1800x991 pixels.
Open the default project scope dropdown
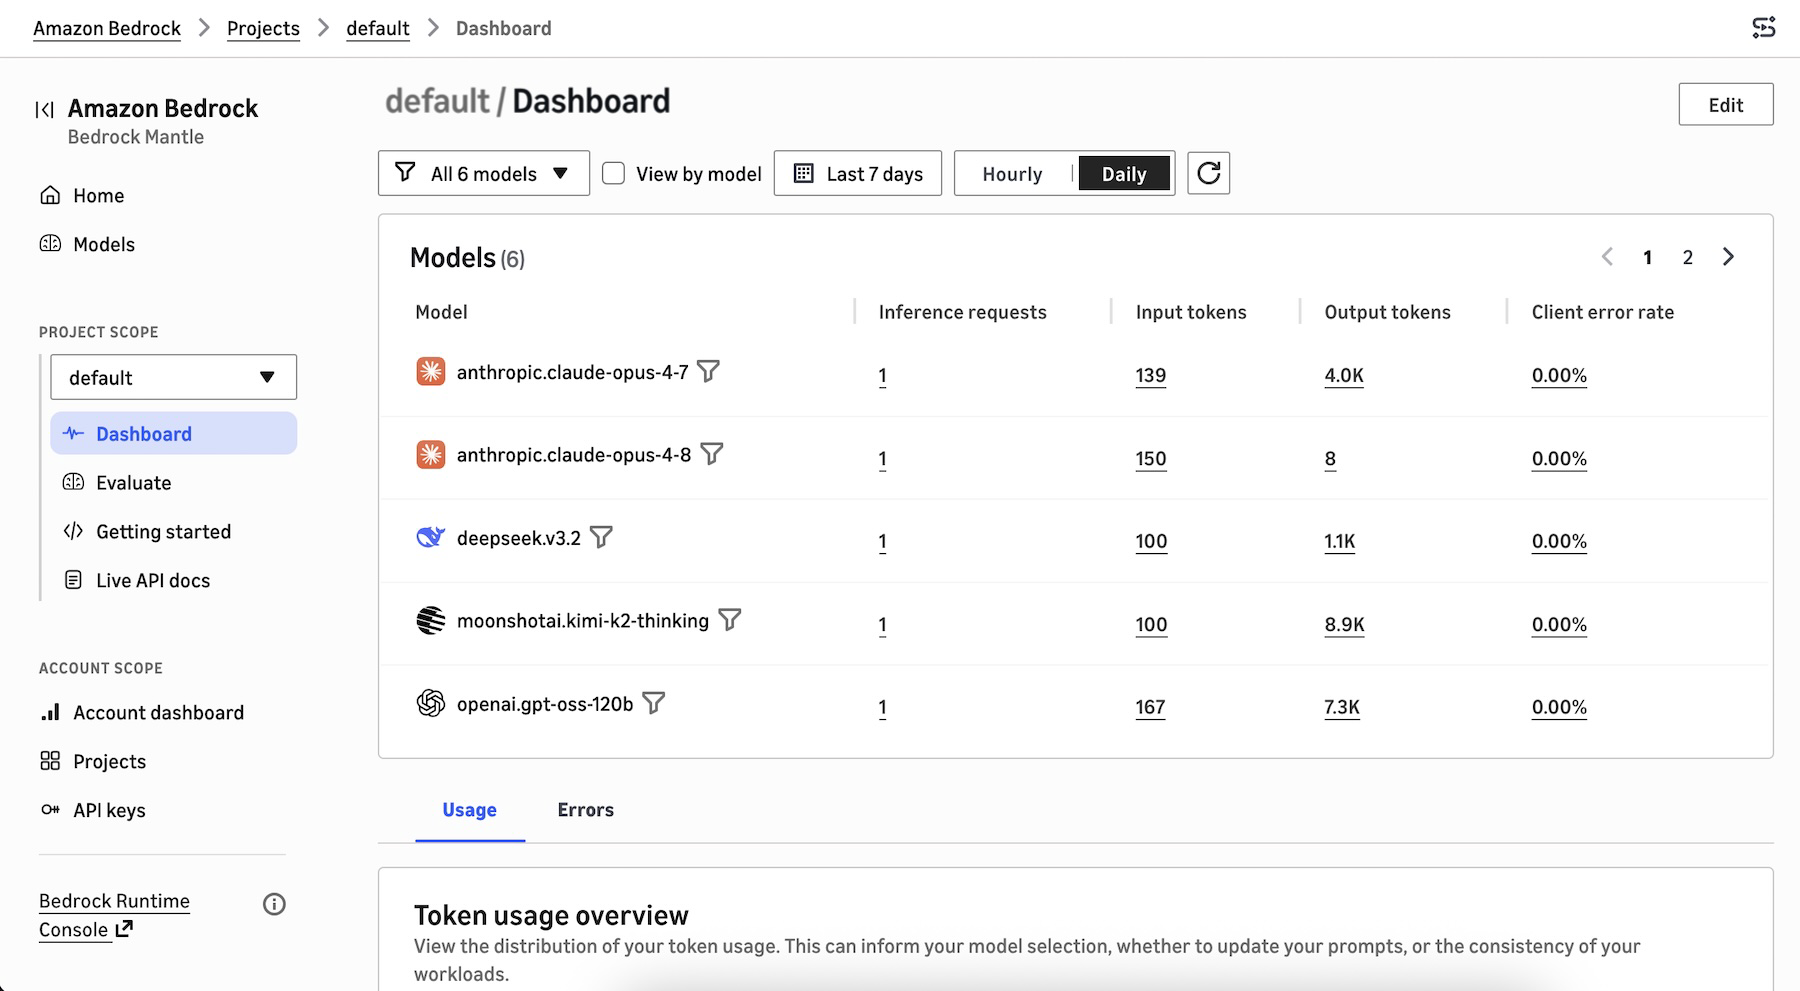(174, 377)
